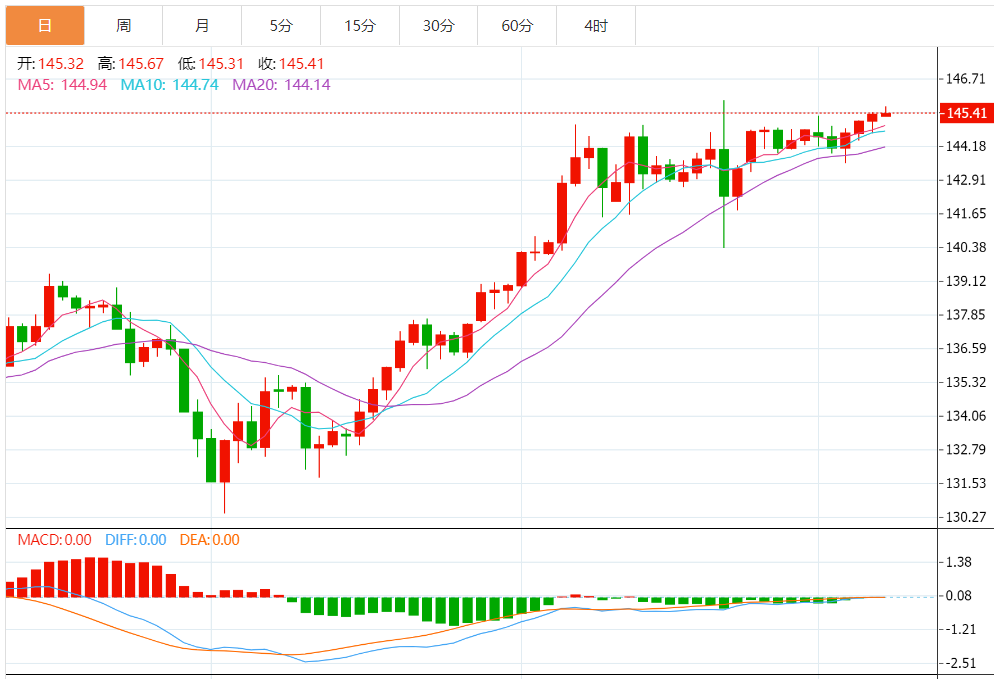Click the DEA:0.00 indicator label

pyautogui.click(x=209, y=540)
